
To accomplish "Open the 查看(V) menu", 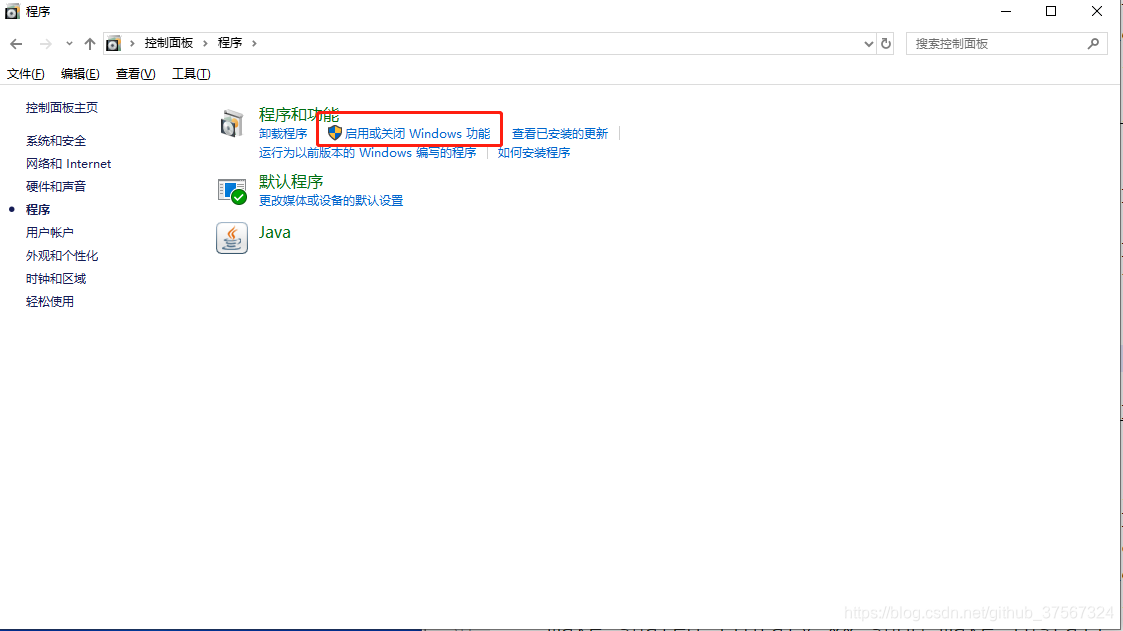I will [x=135, y=74].
